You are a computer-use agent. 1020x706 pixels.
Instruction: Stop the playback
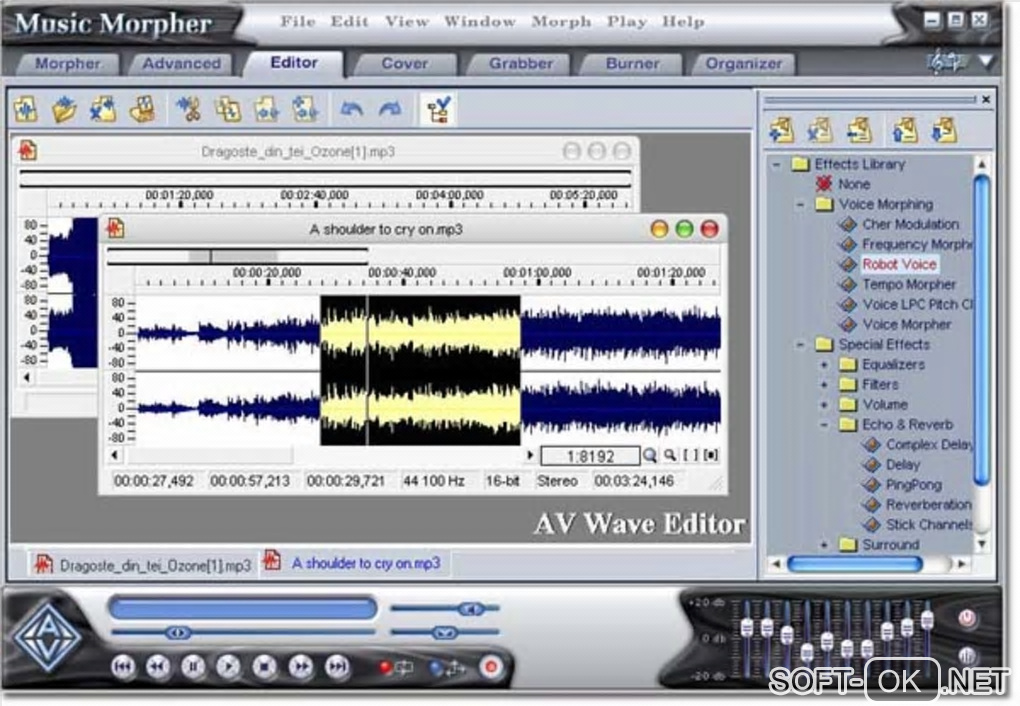[x=264, y=667]
